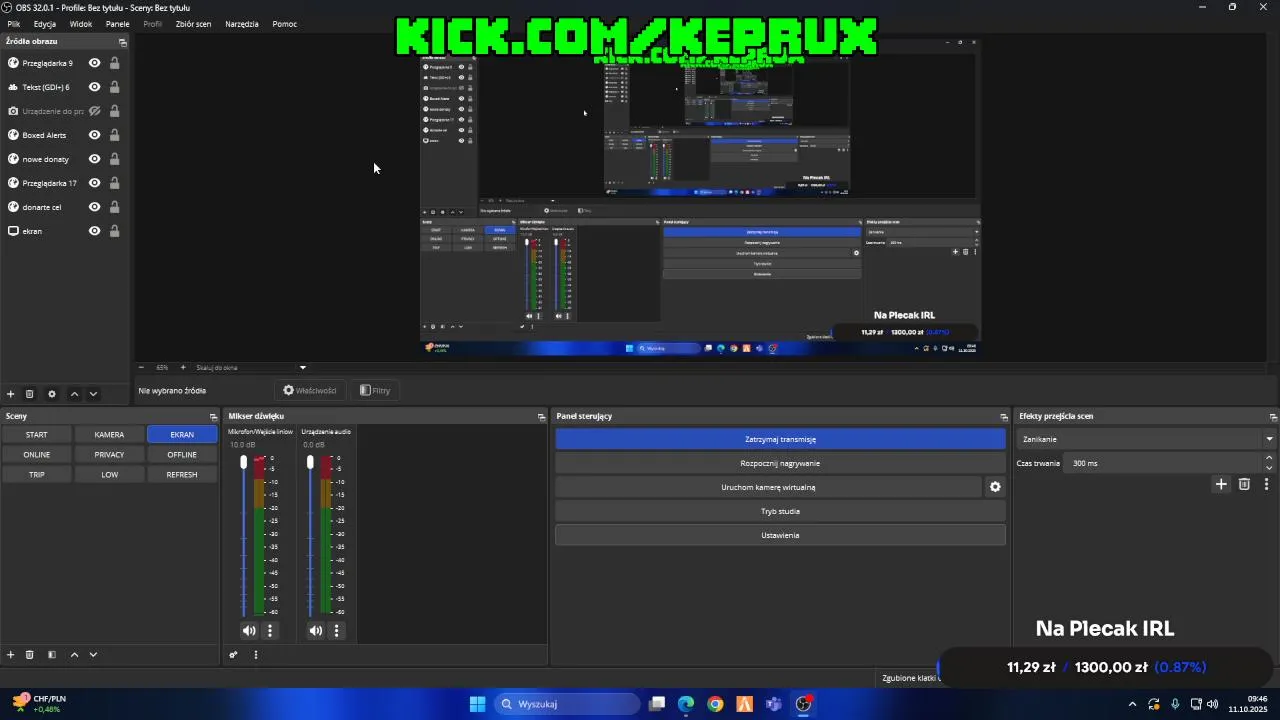Mute Urządzenie audio speaker icon

(316, 630)
